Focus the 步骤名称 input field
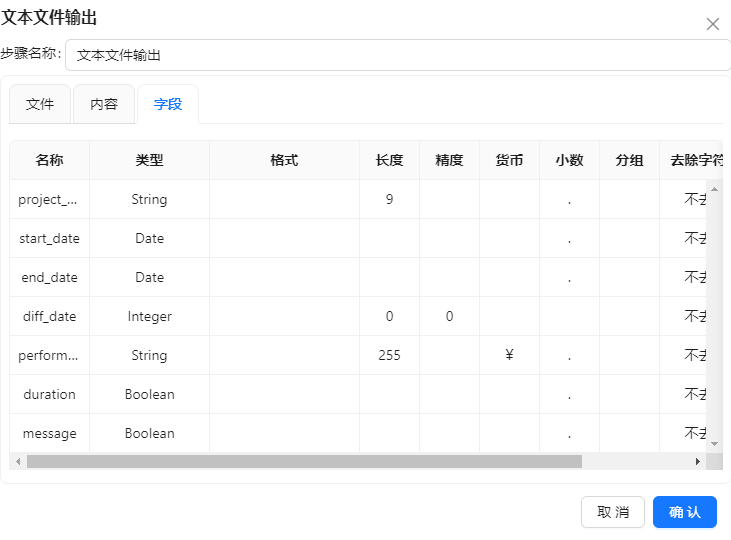The height and width of the screenshot is (540, 731). (397, 55)
